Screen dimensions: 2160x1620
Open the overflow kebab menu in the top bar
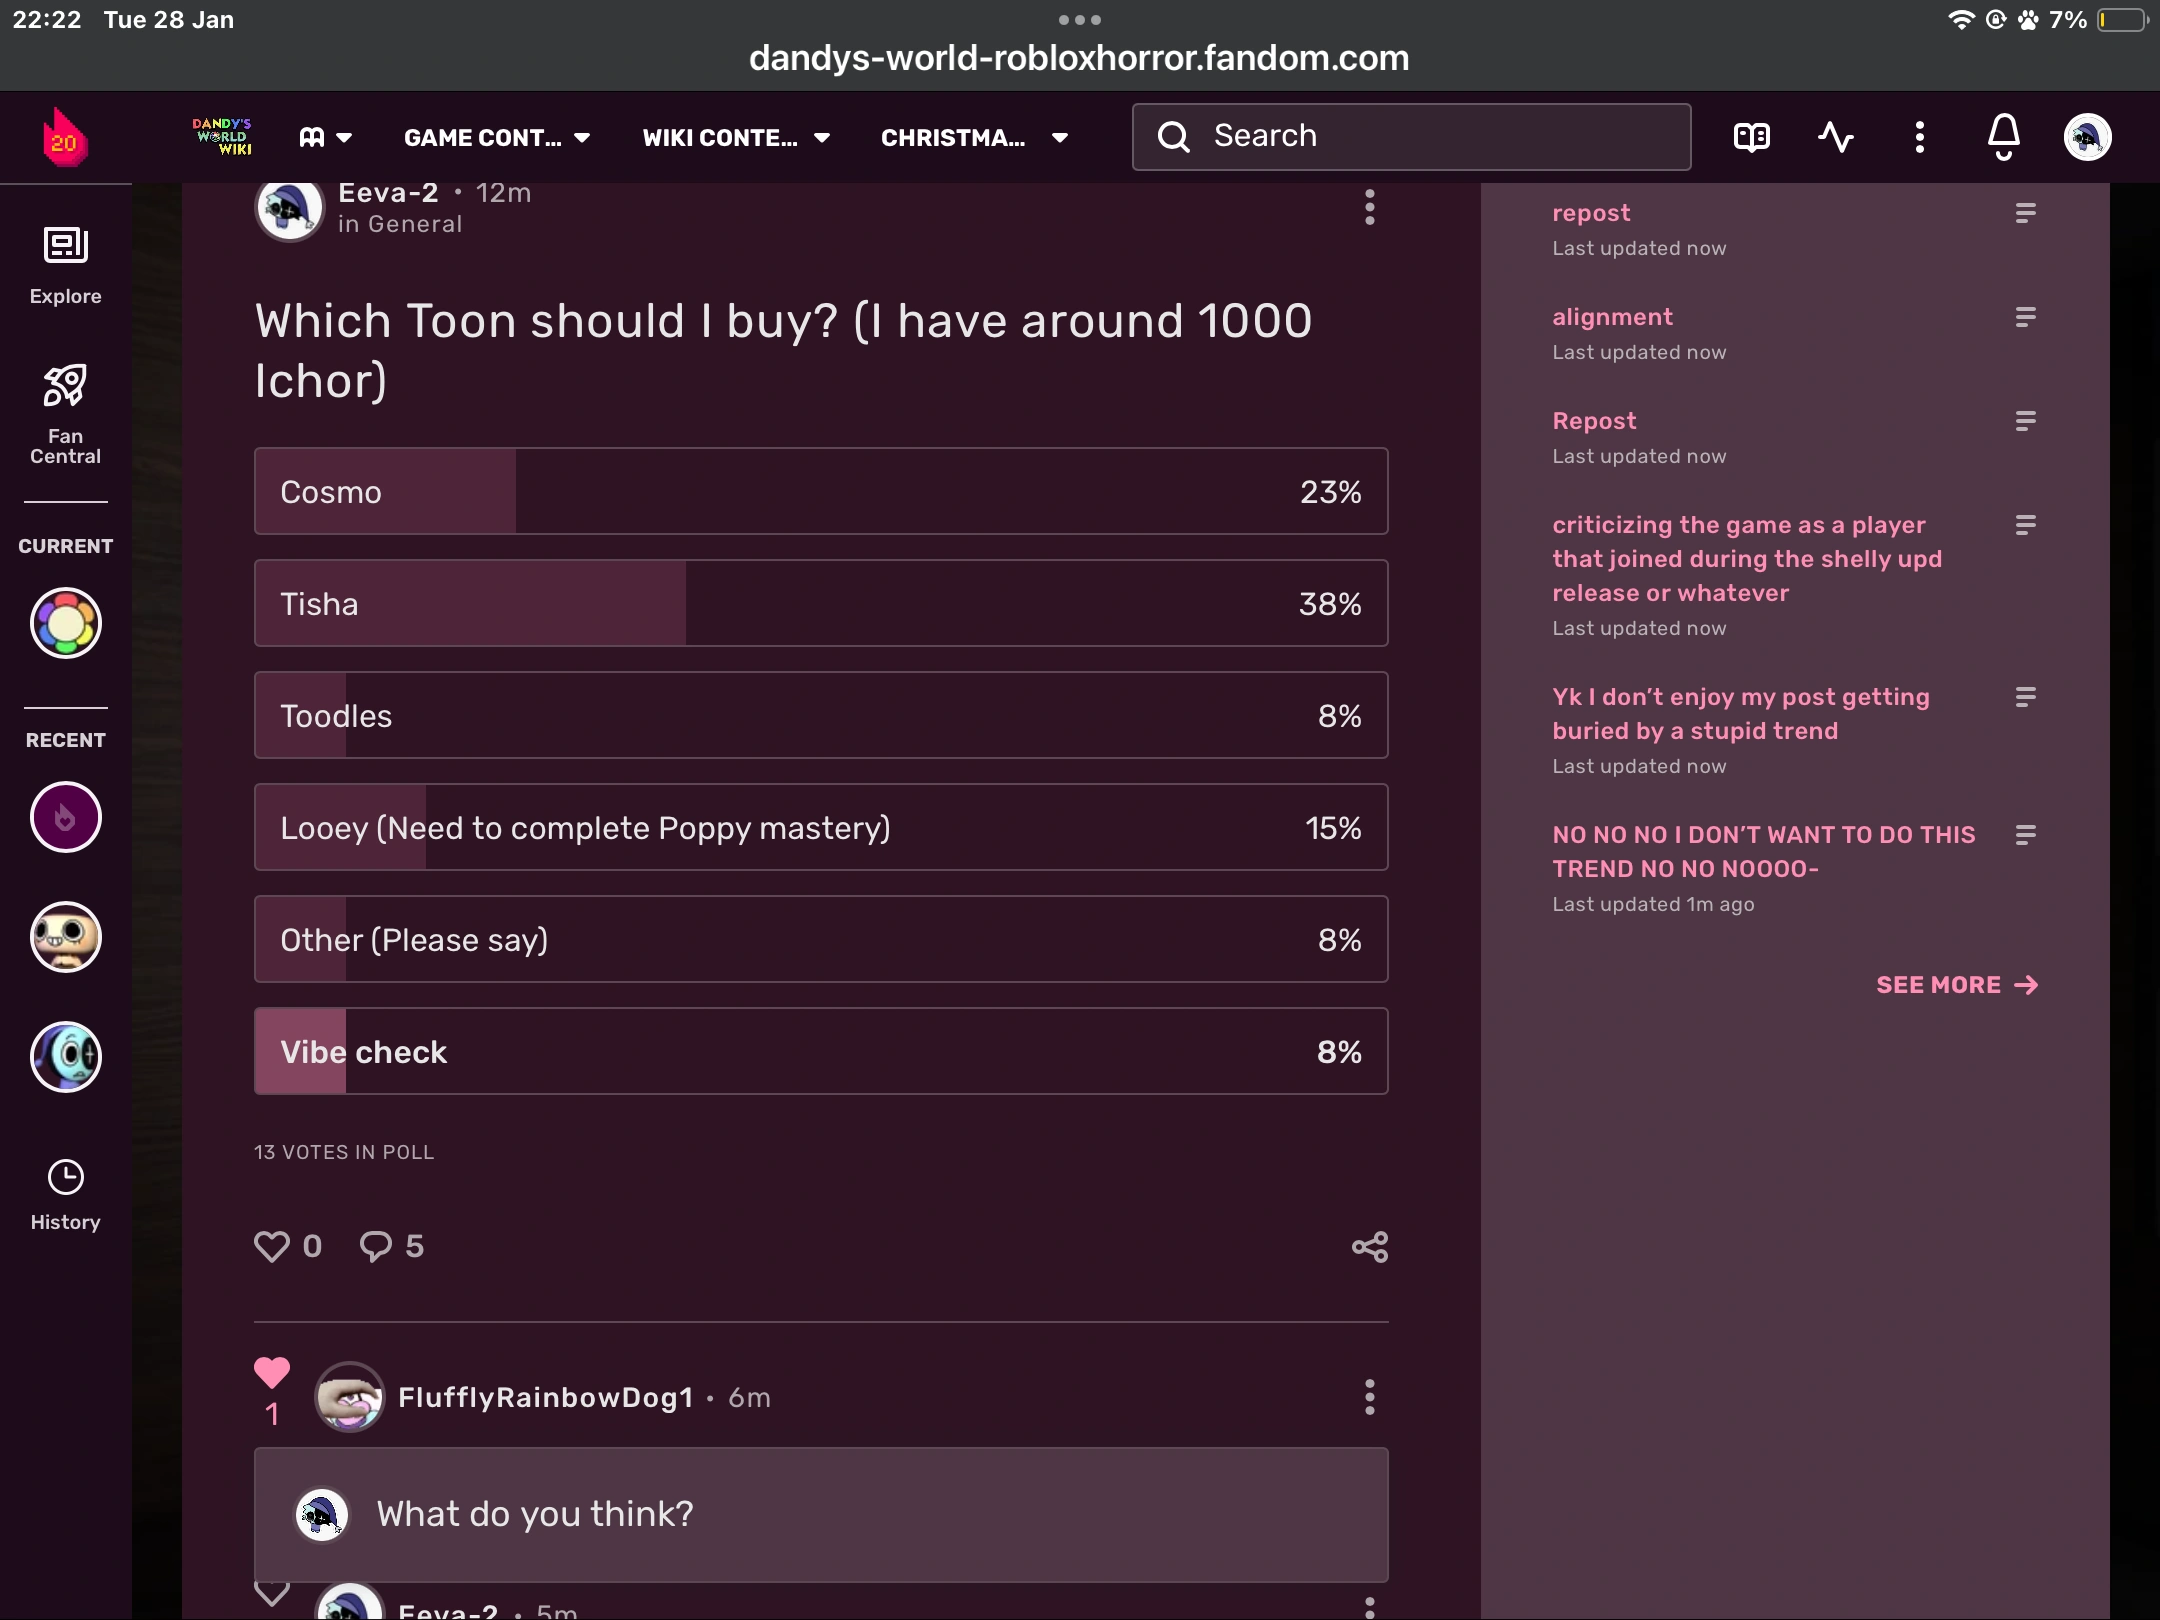click(1918, 137)
